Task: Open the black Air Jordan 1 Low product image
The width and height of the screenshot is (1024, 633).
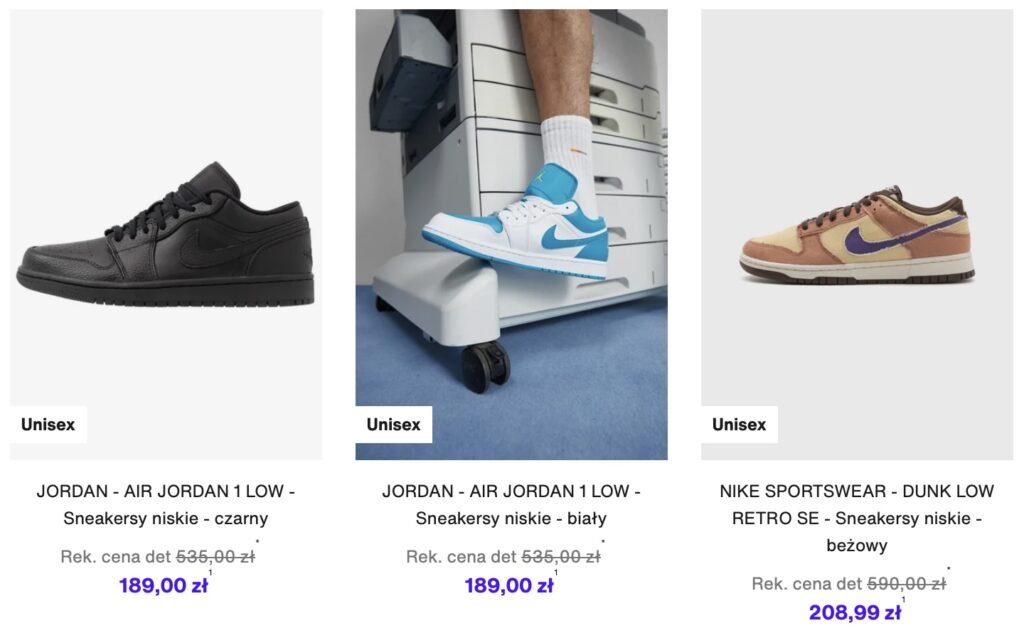Action: point(166,234)
